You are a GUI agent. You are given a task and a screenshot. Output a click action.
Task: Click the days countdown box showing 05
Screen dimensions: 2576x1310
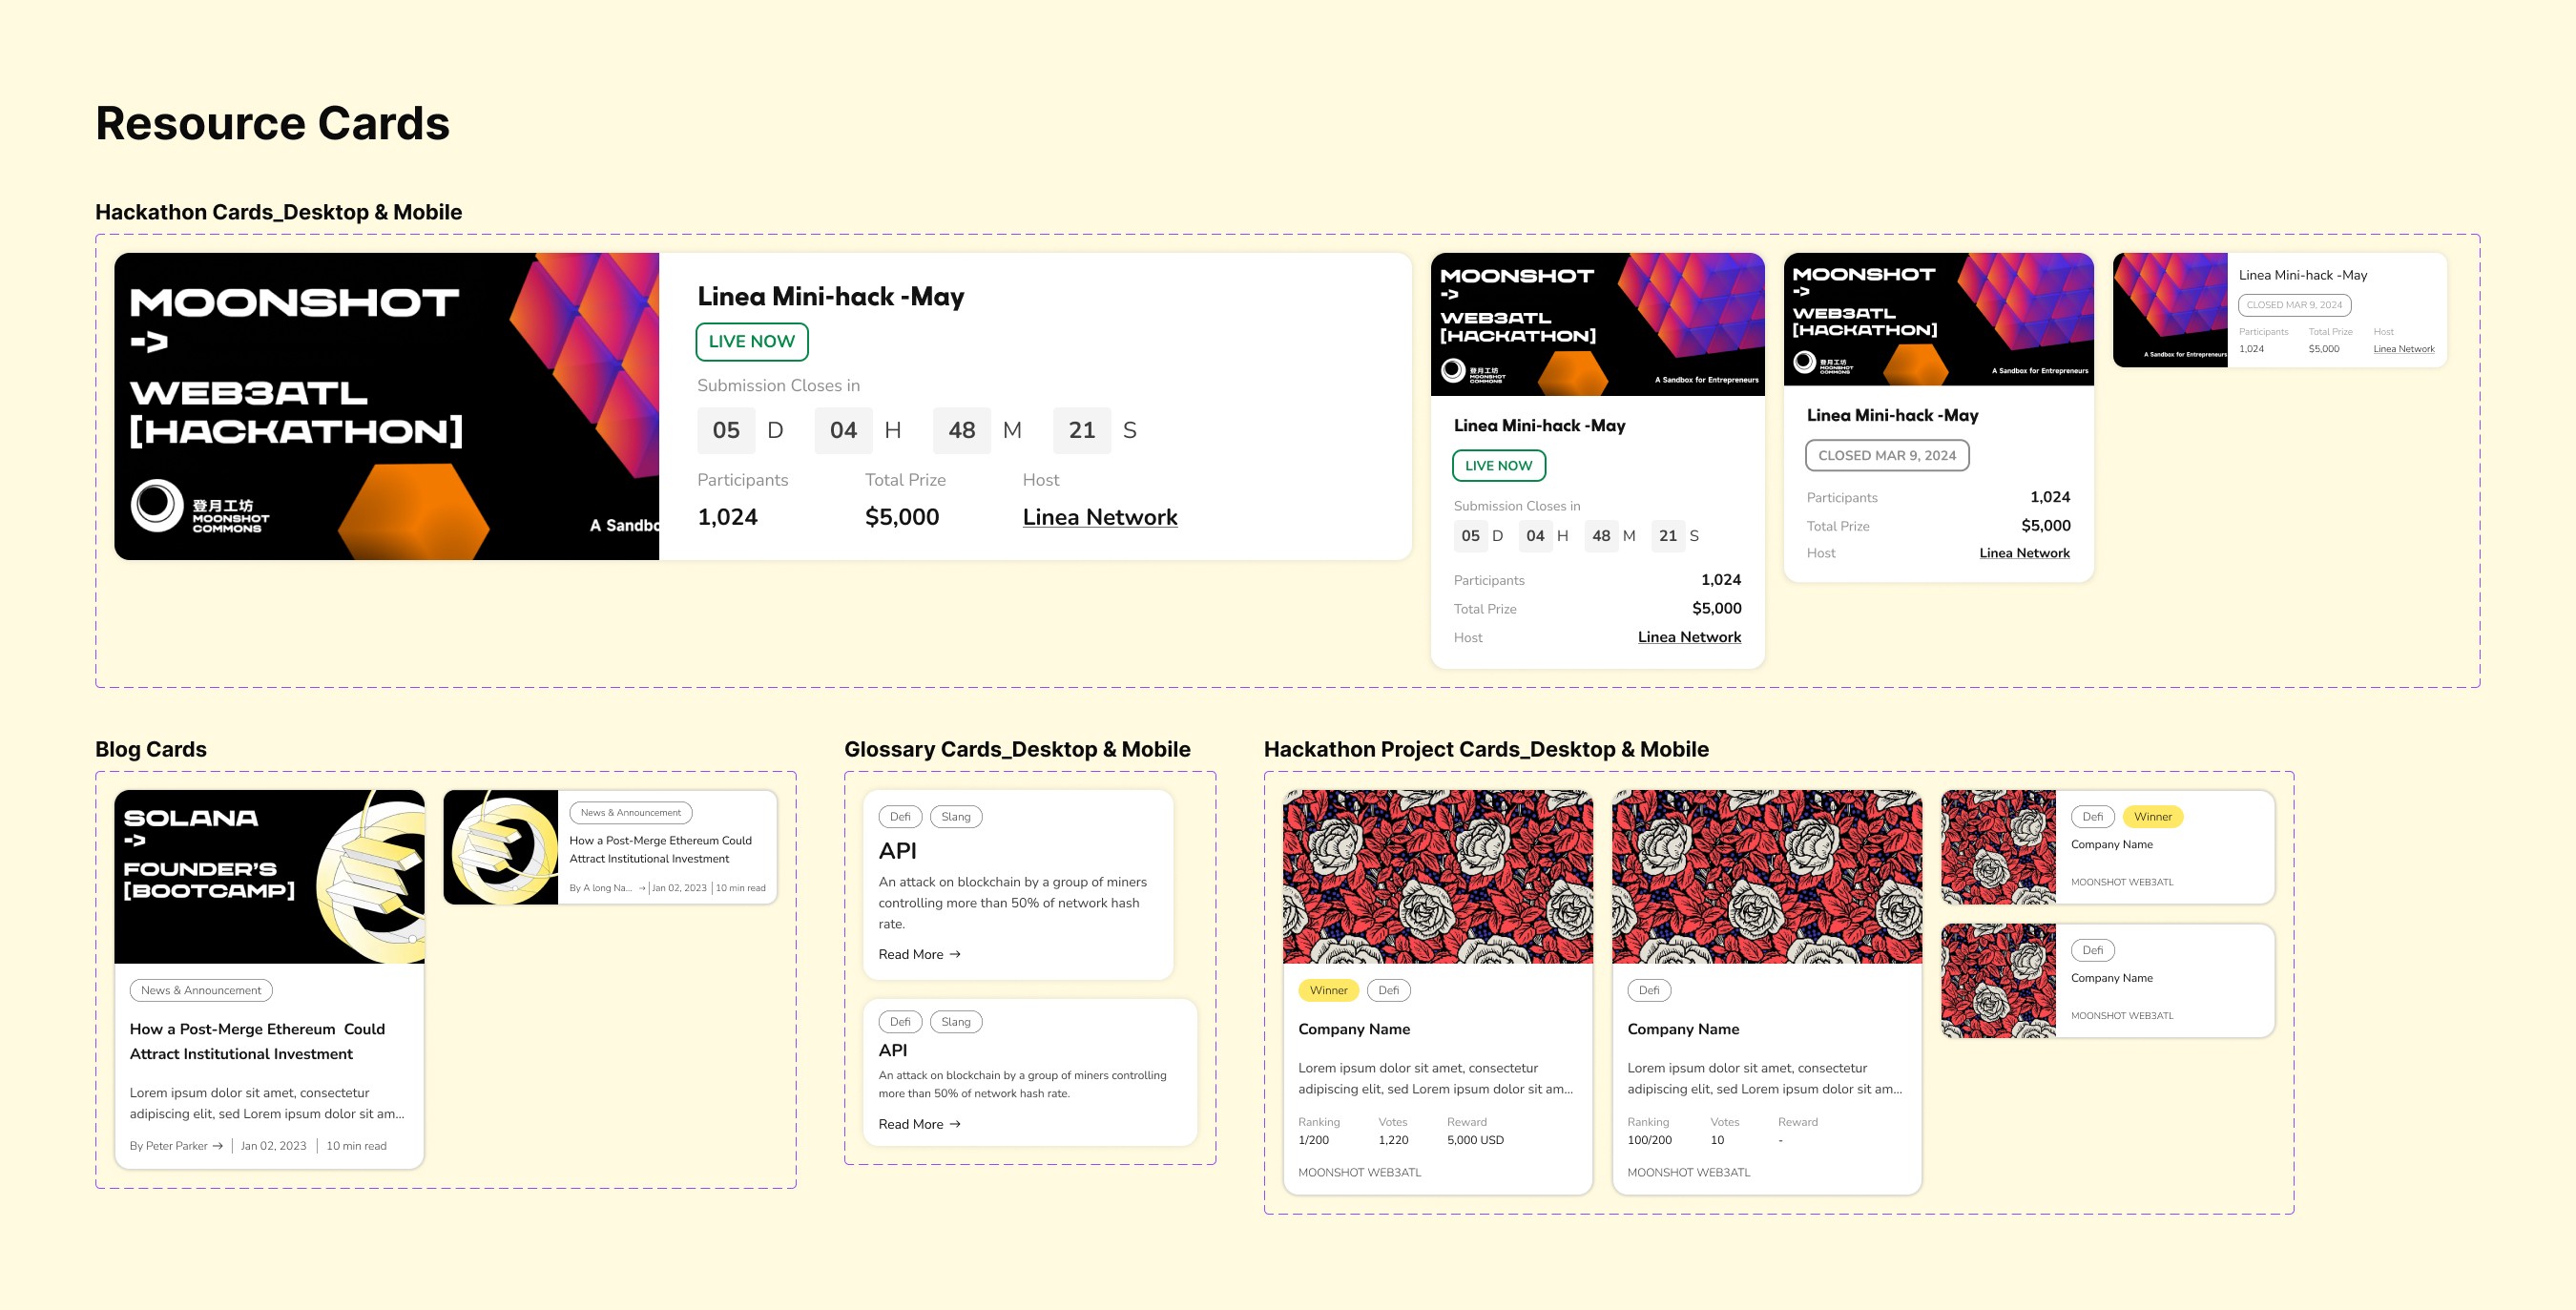pos(726,430)
